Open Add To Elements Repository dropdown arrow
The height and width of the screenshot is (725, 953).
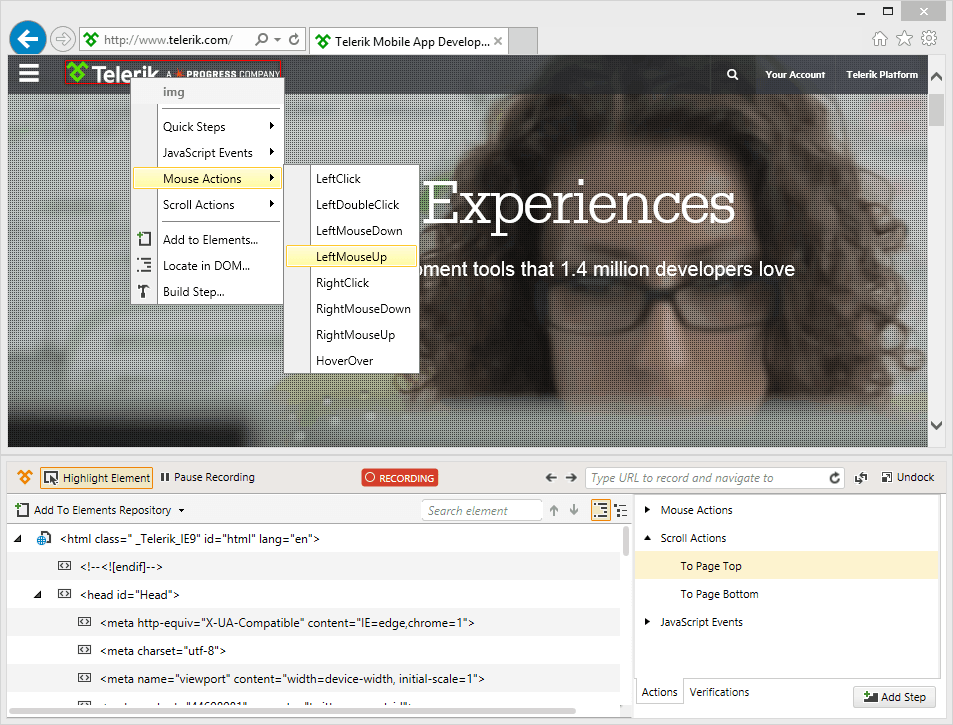coord(181,510)
